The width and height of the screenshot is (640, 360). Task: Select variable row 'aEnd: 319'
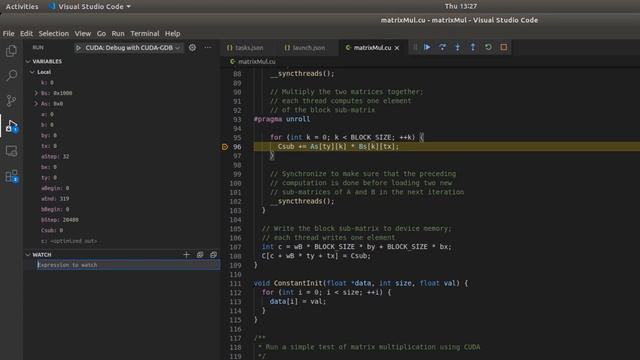click(x=121, y=199)
